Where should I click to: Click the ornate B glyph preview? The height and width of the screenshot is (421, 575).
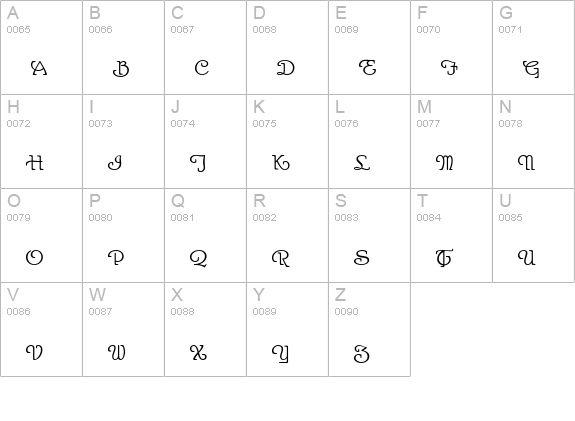point(121,69)
